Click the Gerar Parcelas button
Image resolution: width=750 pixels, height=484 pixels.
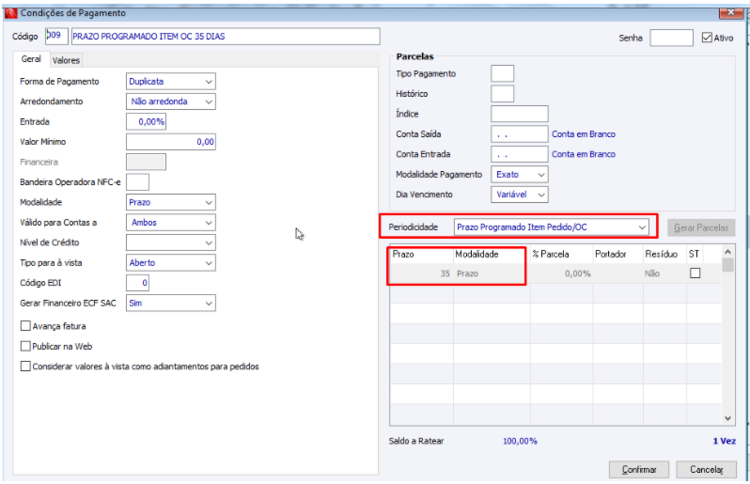(701, 228)
